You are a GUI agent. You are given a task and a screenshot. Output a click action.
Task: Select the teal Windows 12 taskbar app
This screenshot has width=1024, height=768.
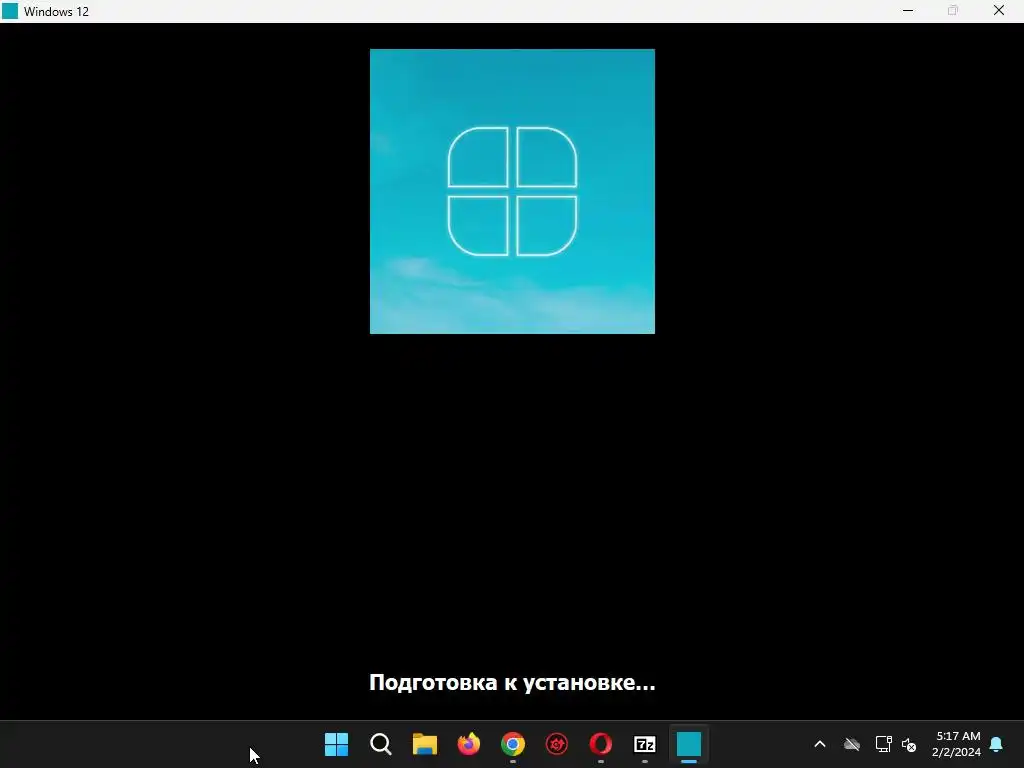click(688, 744)
